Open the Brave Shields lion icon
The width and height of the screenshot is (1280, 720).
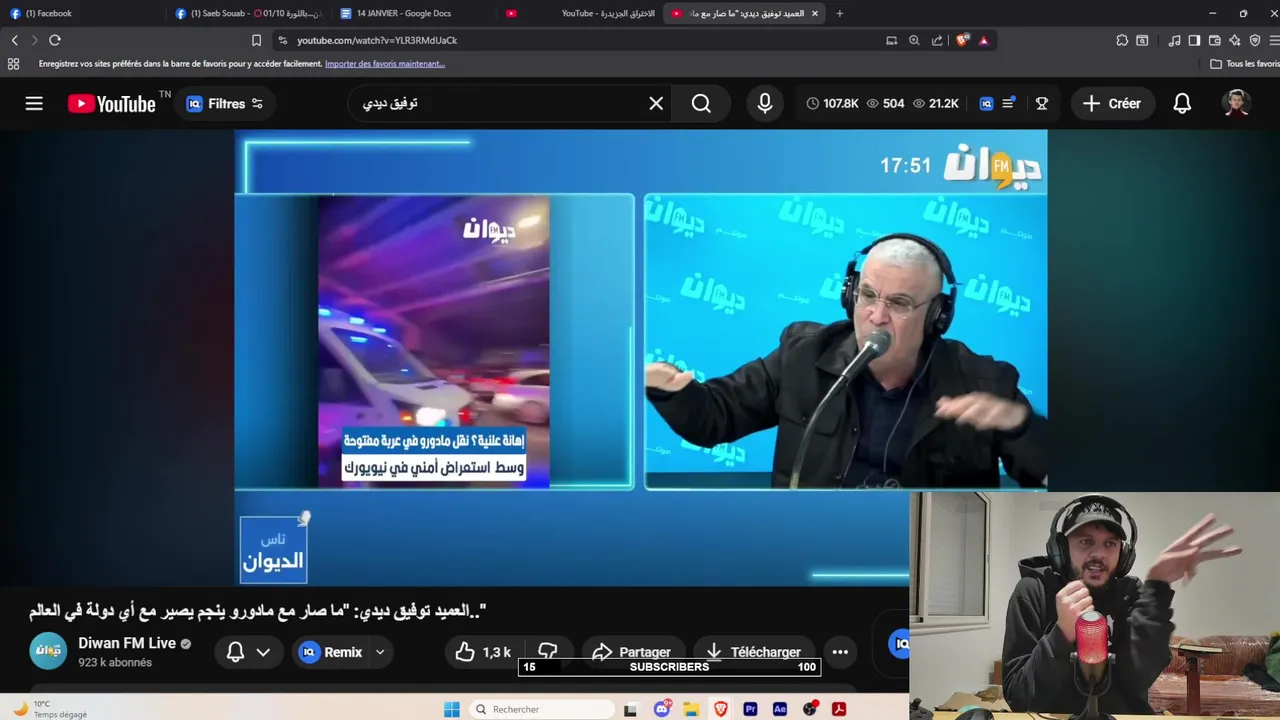962,40
